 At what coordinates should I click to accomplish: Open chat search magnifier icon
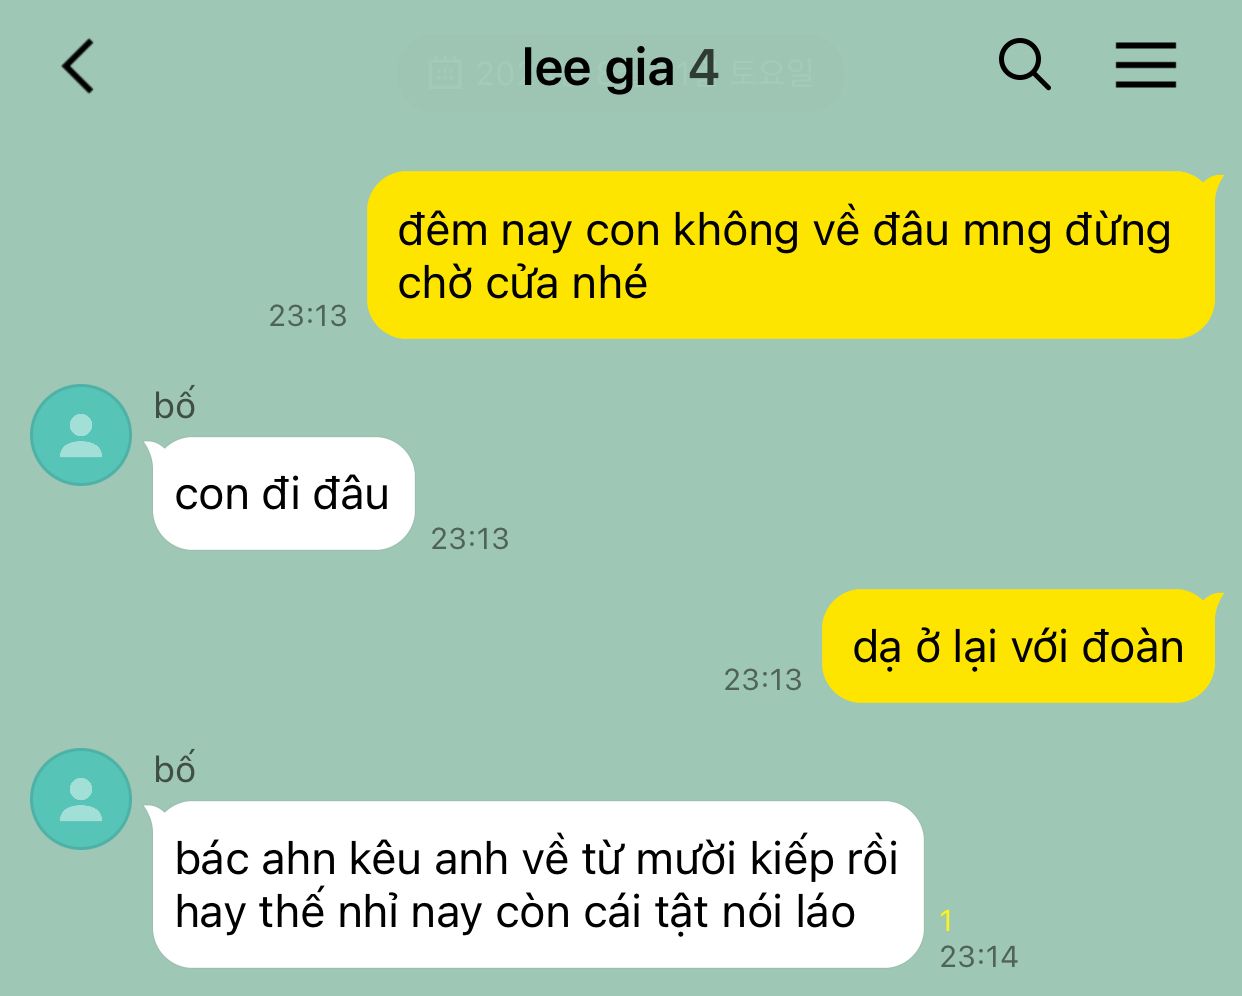point(1024,65)
